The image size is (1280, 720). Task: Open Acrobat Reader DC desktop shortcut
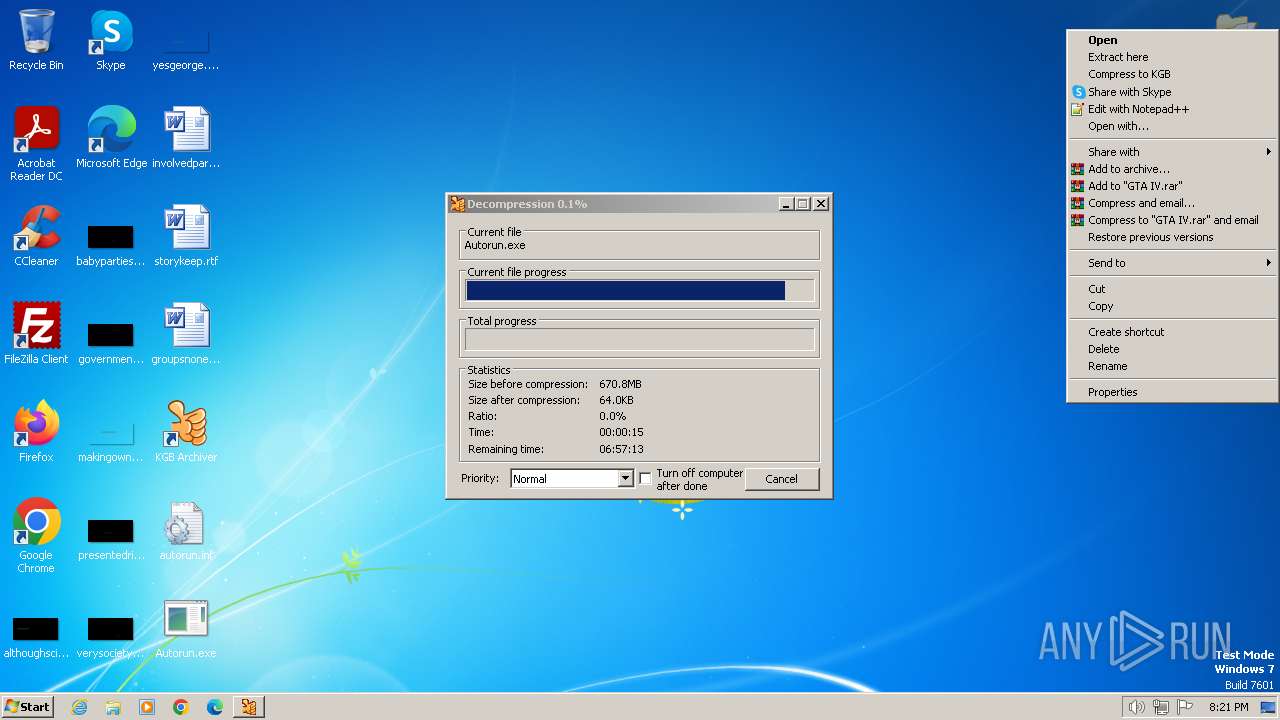tap(36, 143)
